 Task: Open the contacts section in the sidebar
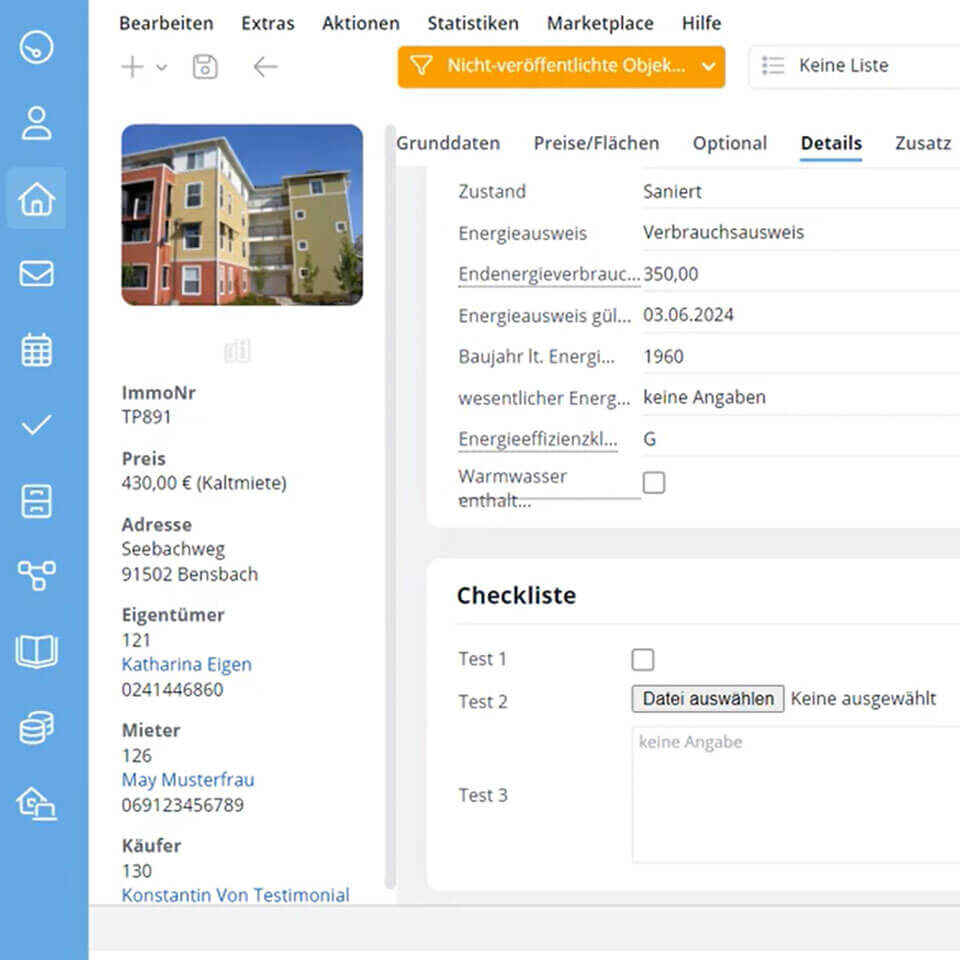(x=36, y=122)
